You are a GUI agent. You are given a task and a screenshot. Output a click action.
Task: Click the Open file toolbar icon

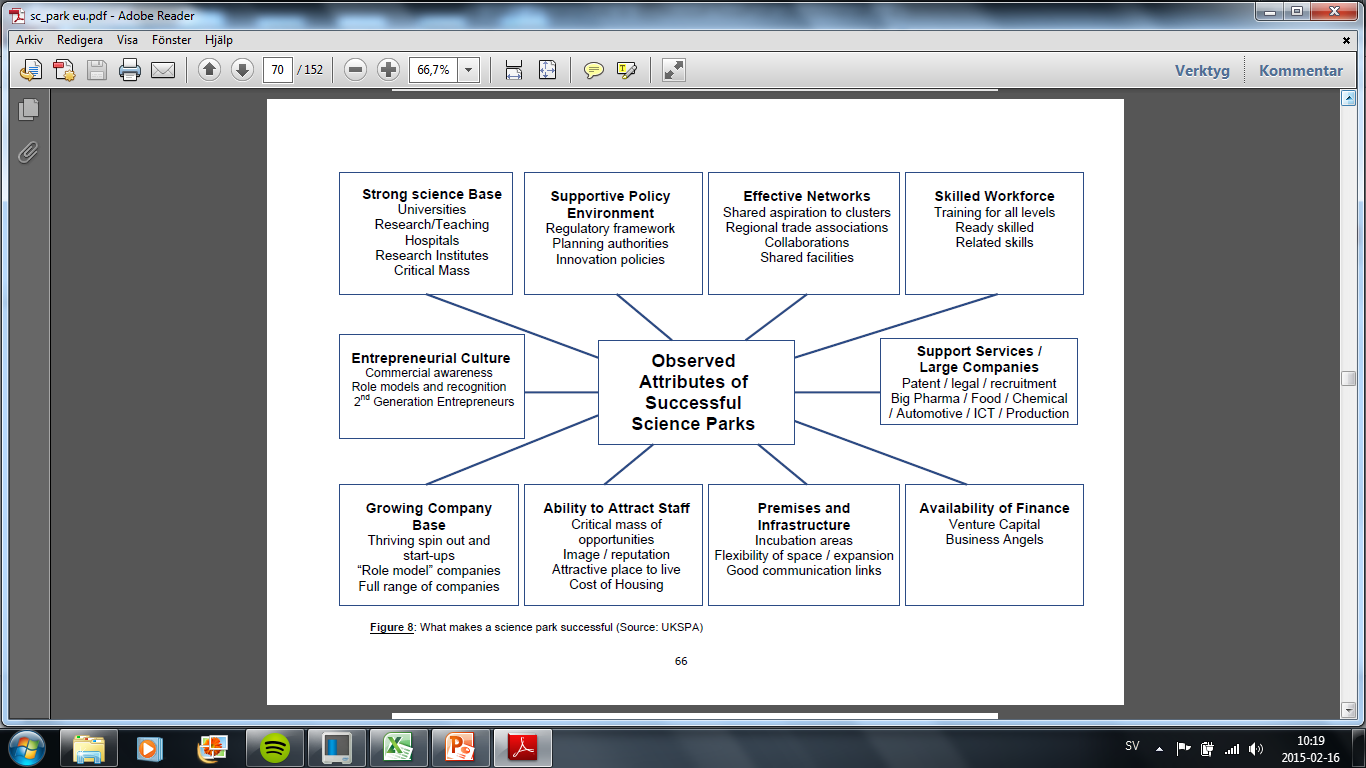(32, 70)
